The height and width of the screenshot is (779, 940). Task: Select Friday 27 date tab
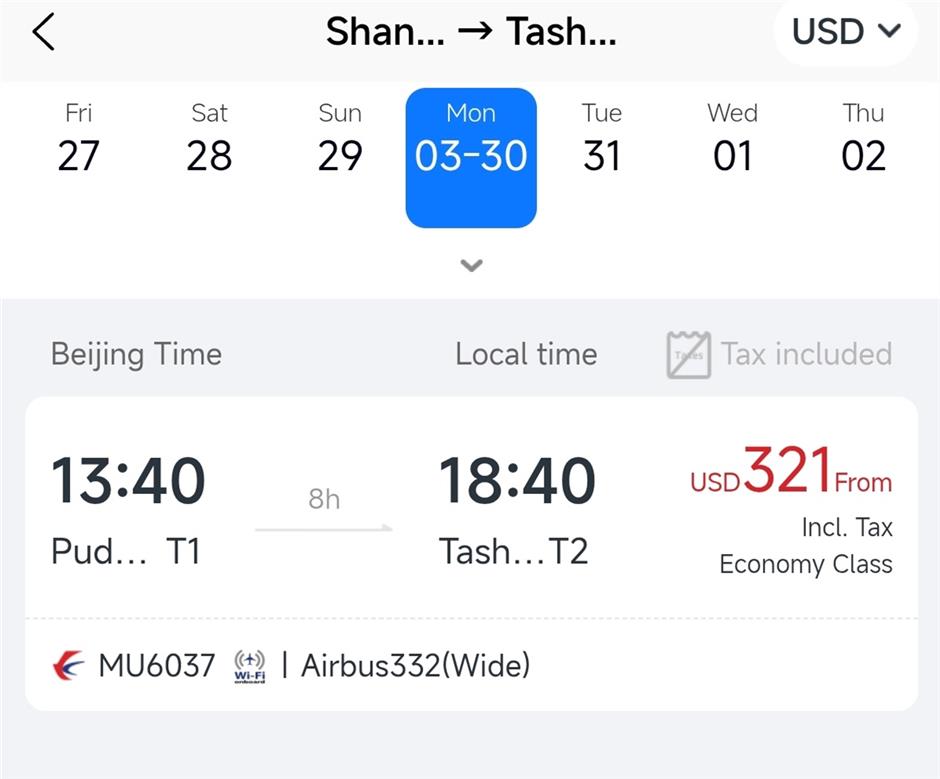[x=78, y=140]
